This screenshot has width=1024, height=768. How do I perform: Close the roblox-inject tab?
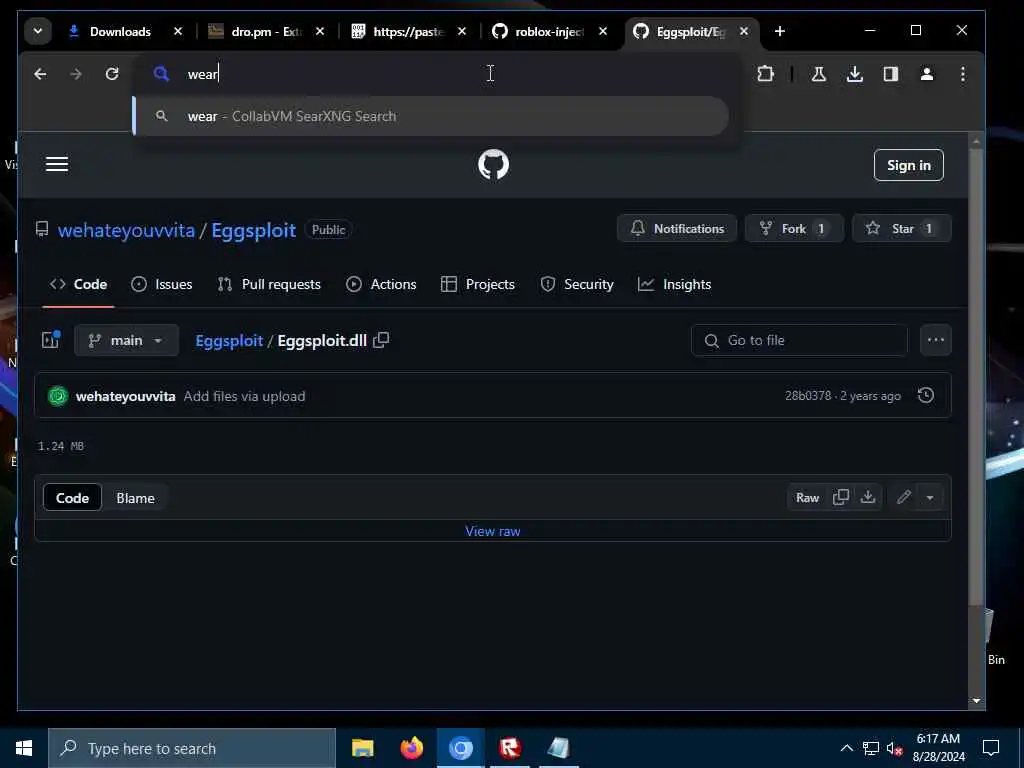tap(603, 31)
